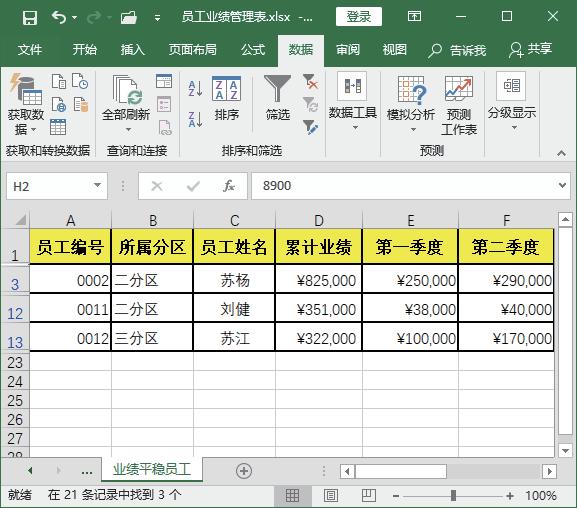Clear the filter with the clear icon
The image size is (577, 508).
coord(310,82)
